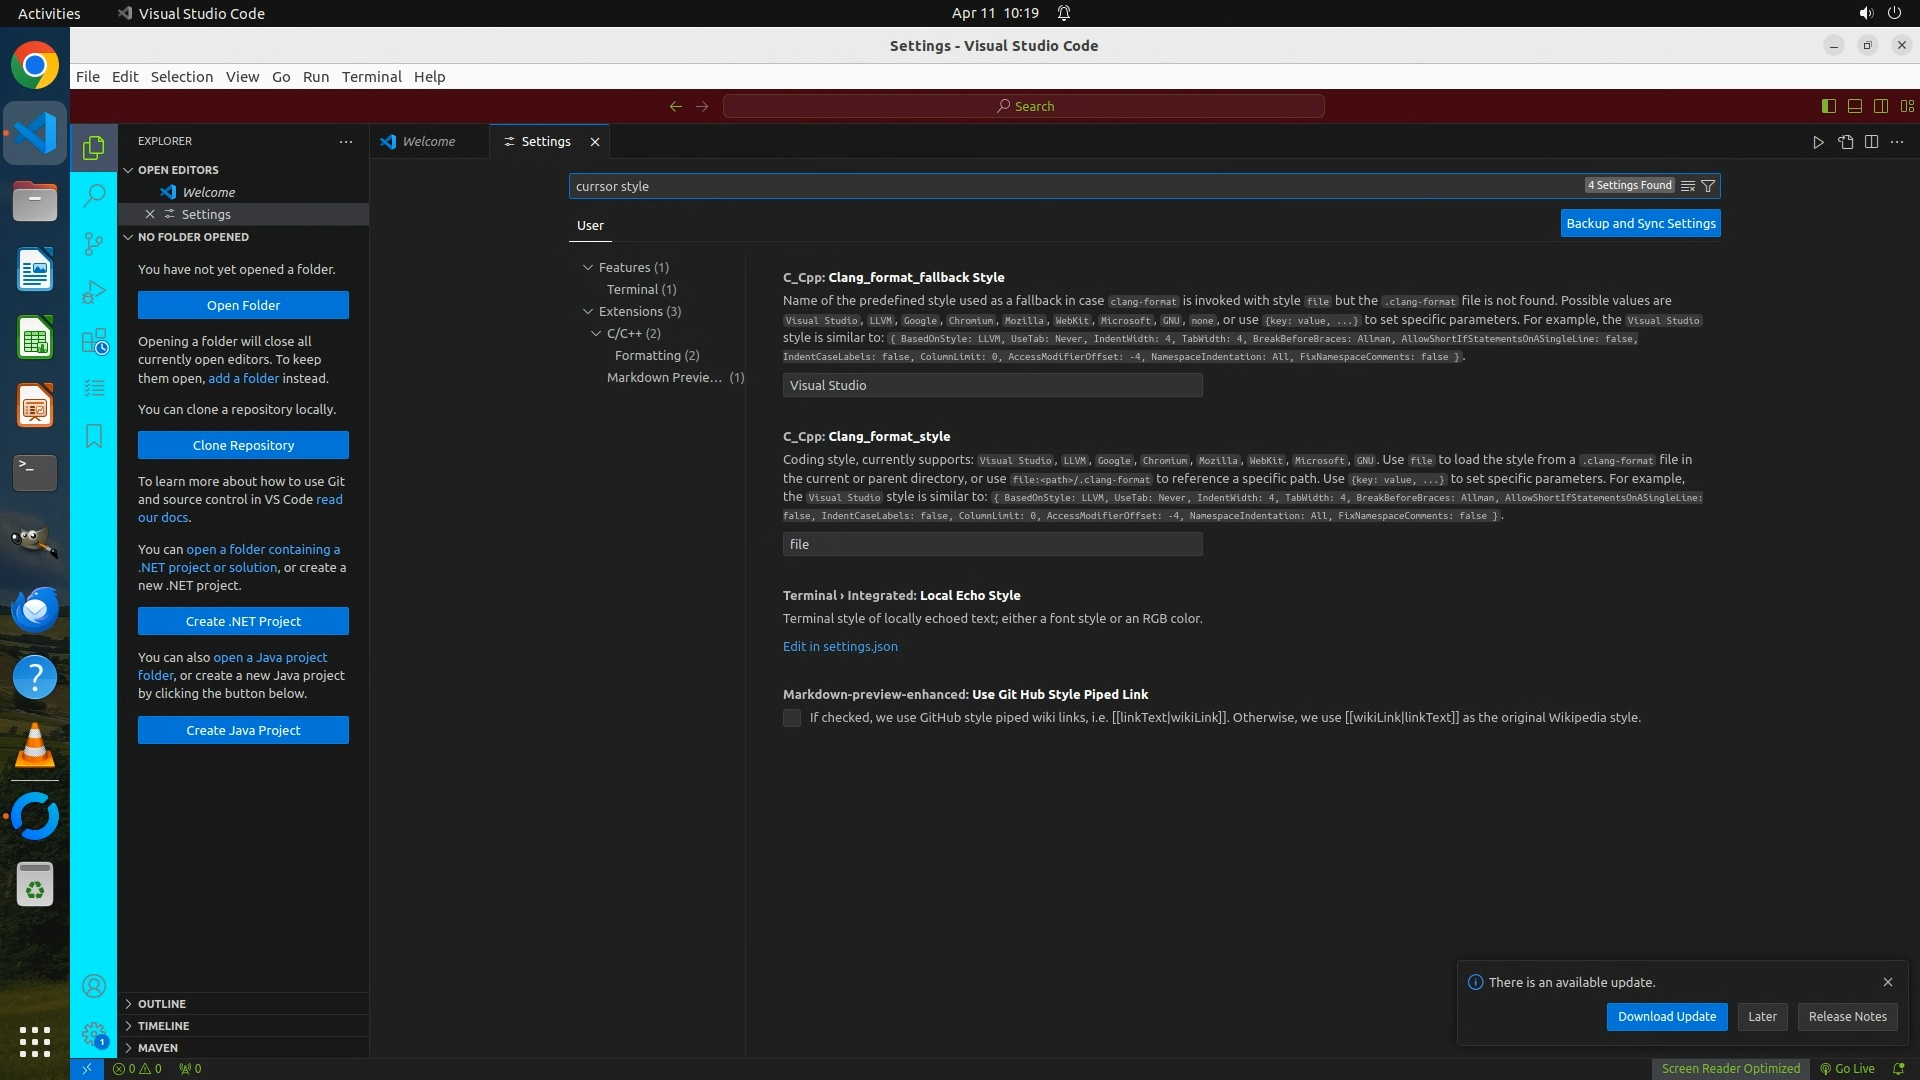Open Source Control view icon
This screenshot has width=1920, height=1080.
point(94,243)
